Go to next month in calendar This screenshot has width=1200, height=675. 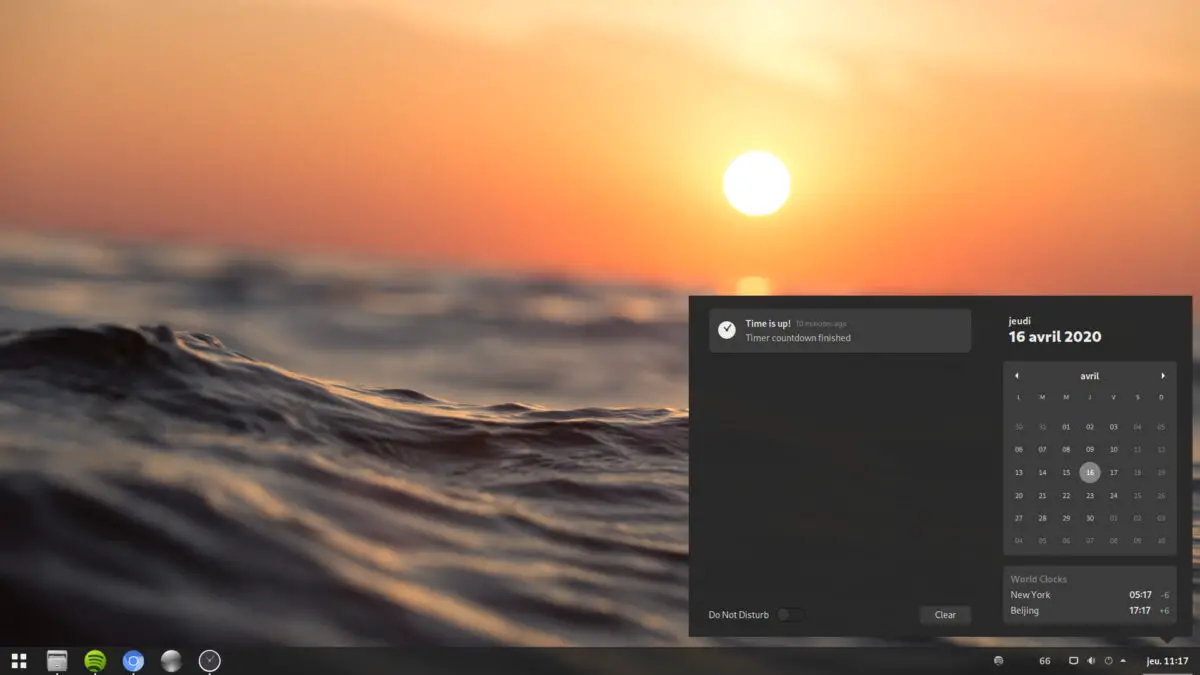[1163, 376]
